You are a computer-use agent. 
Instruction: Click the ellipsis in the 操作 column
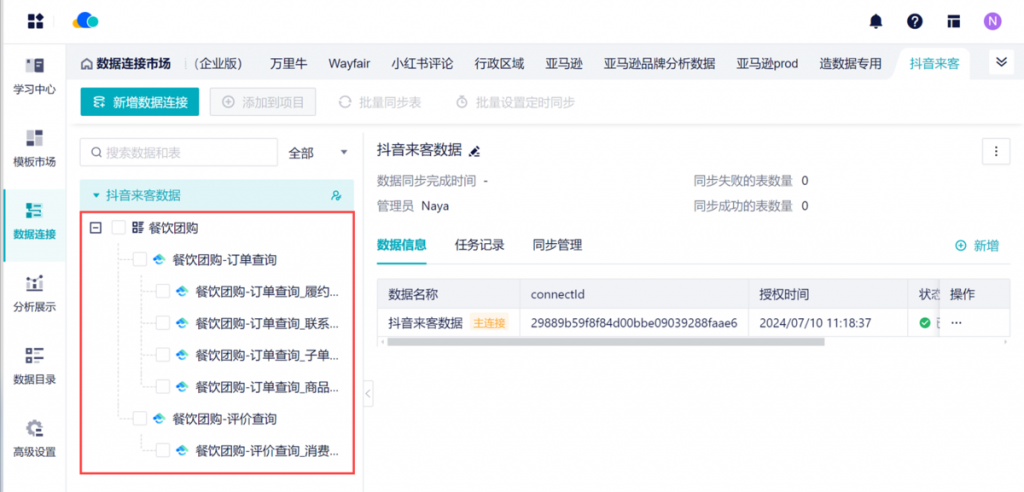[957, 323]
